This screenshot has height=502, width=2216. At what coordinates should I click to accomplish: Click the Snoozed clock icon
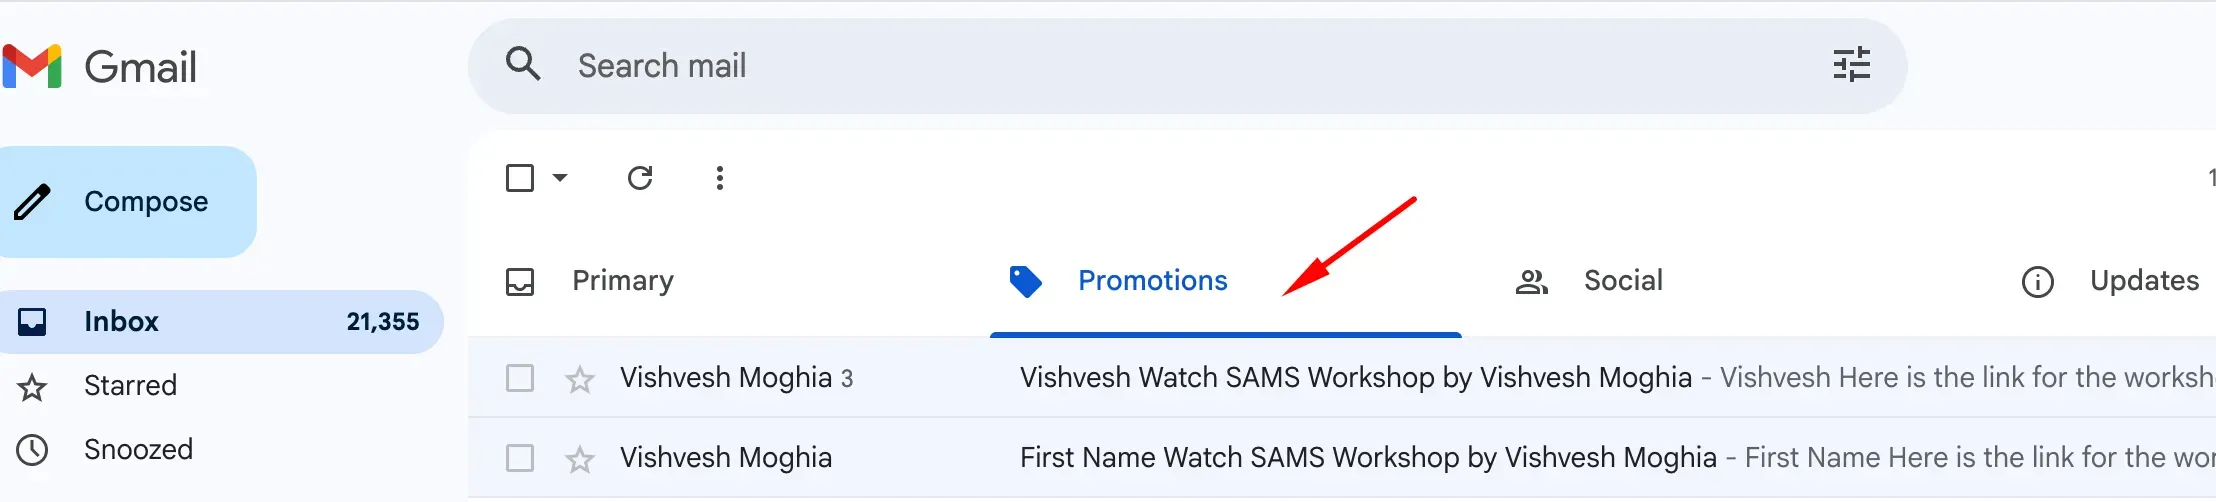[32, 449]
